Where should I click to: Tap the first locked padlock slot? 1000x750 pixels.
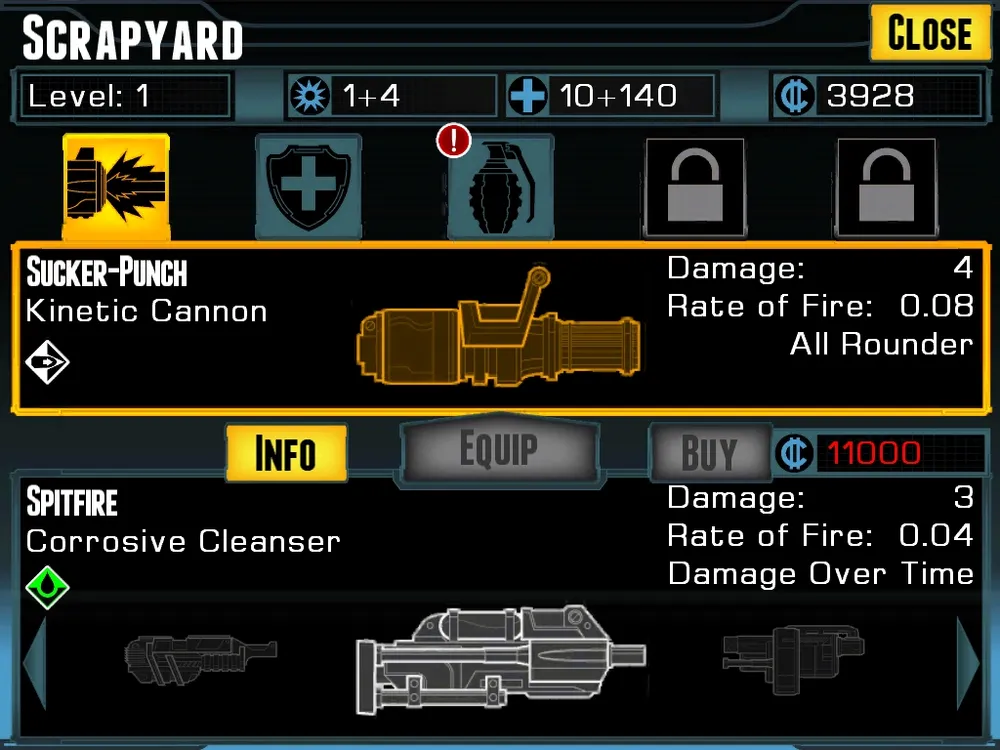[695, 188]
